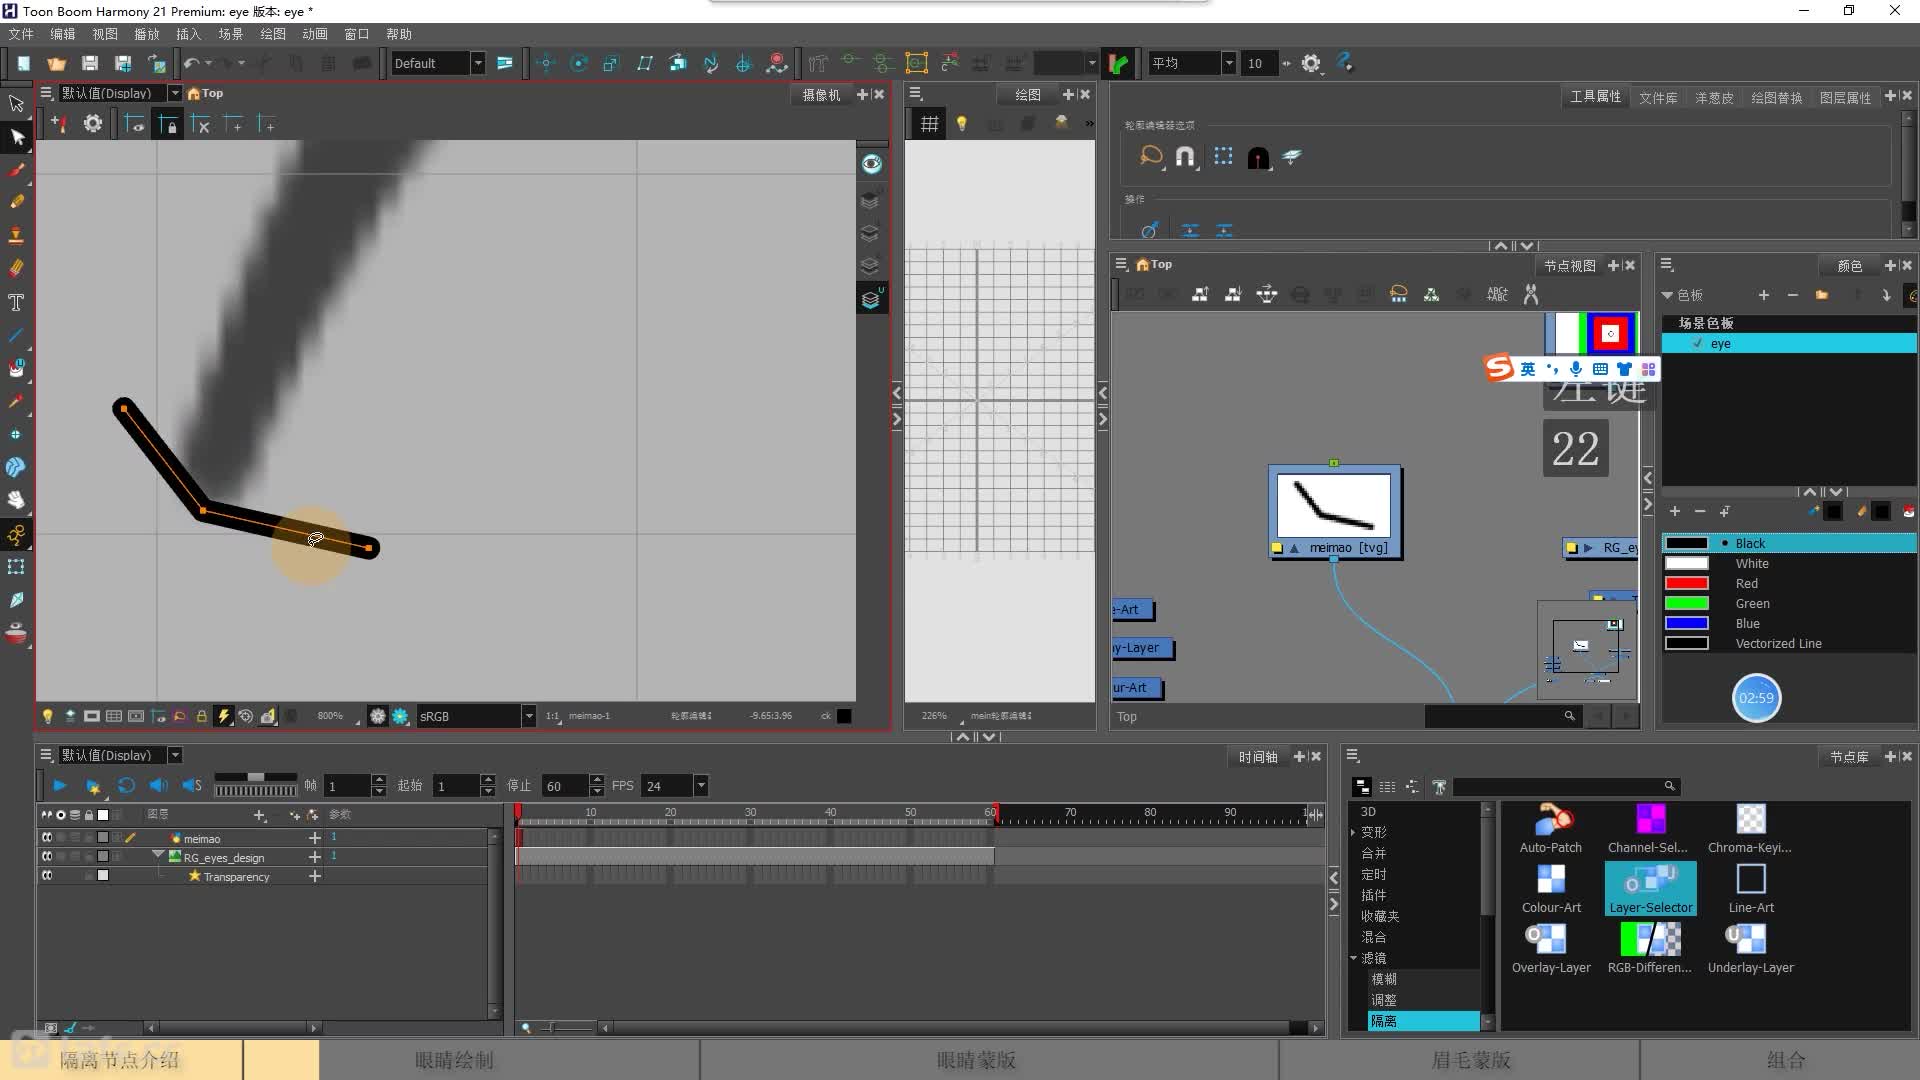Open the FPS dropdown
This screenshot has width=1920, height=1080.
coord(701,786)
